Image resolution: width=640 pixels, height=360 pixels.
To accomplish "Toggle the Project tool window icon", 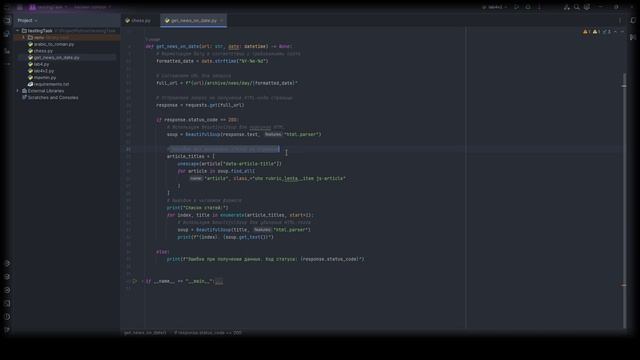I will coord(7,20).
